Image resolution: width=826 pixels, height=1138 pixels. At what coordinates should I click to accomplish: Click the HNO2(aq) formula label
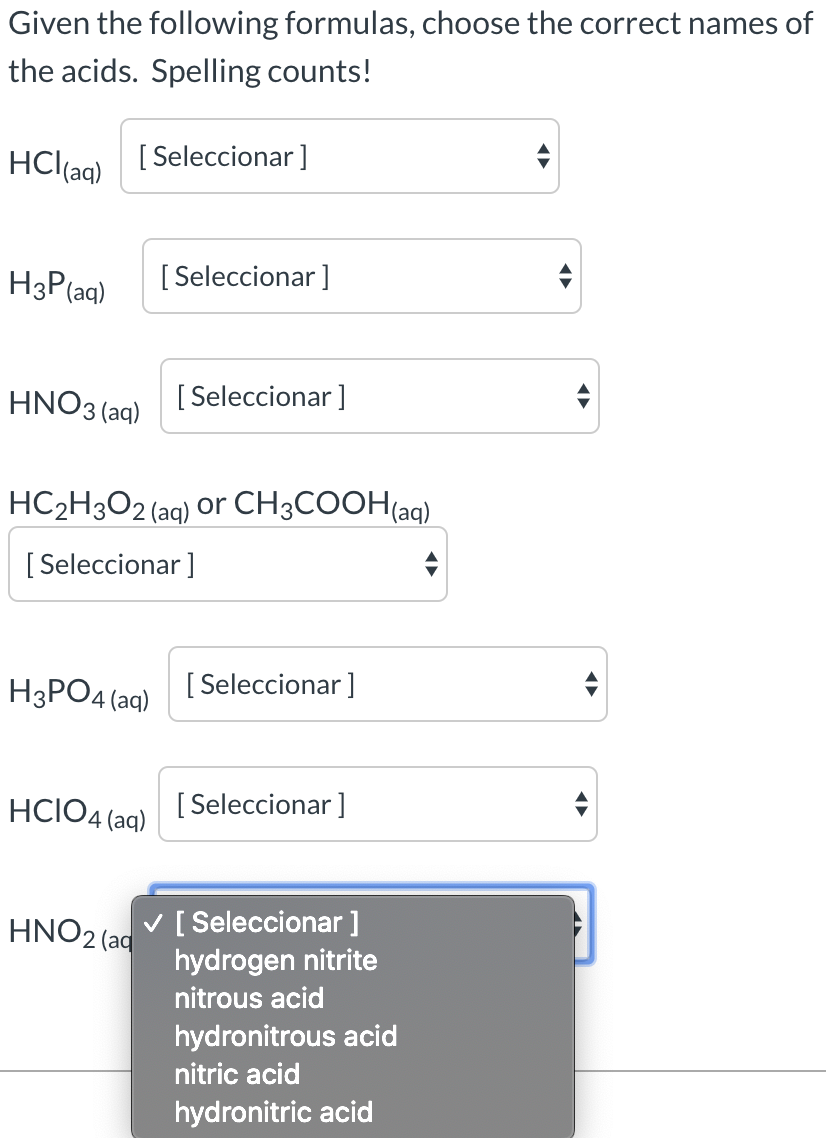click(62, 930)
